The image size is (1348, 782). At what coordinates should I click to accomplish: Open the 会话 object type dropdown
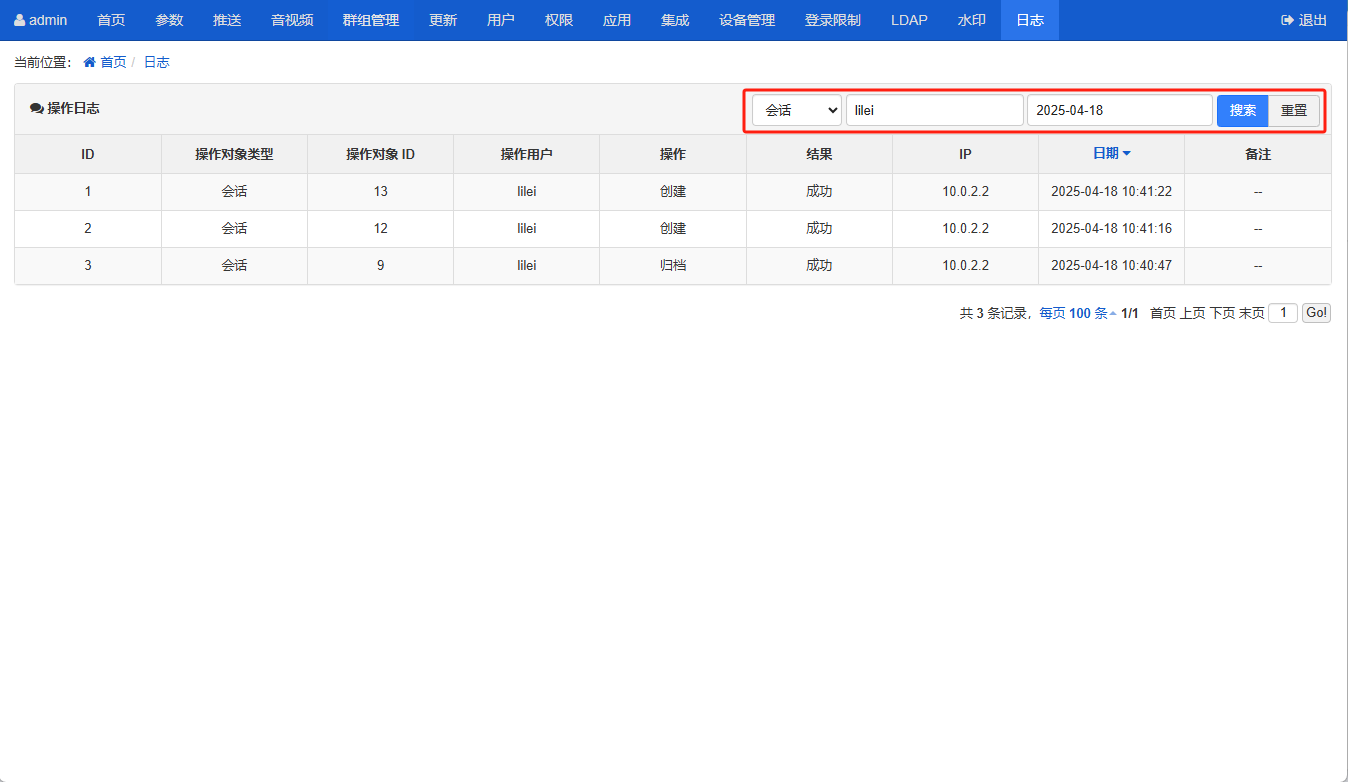[x=796, y=110]
